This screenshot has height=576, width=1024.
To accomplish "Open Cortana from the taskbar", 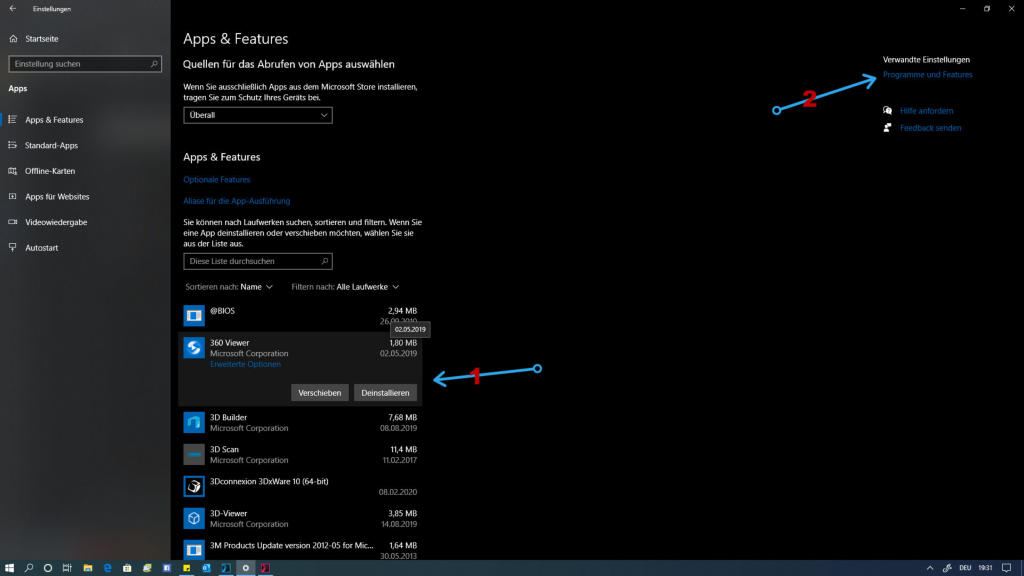I will 48,568.
